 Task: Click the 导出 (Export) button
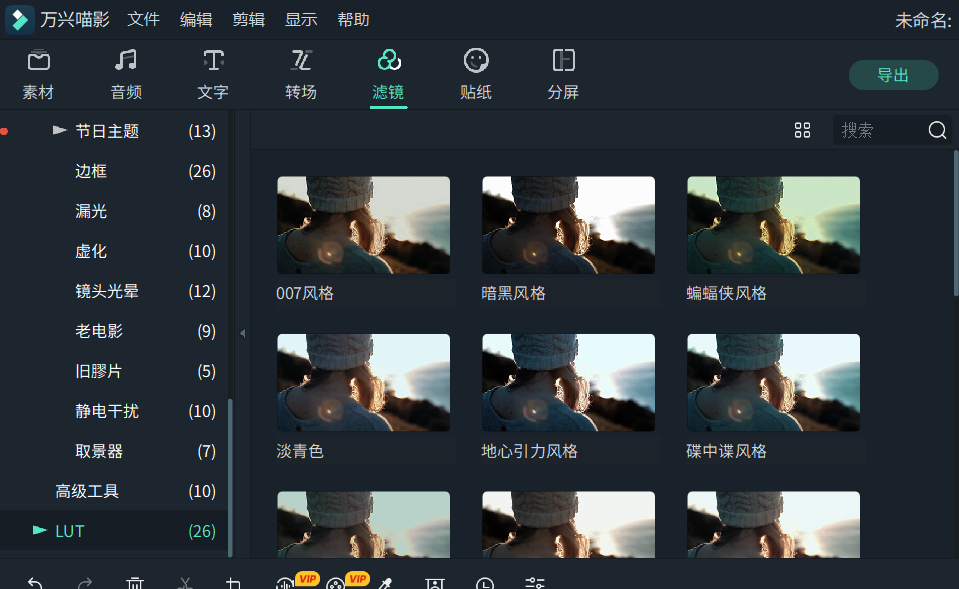coord(893,74)
